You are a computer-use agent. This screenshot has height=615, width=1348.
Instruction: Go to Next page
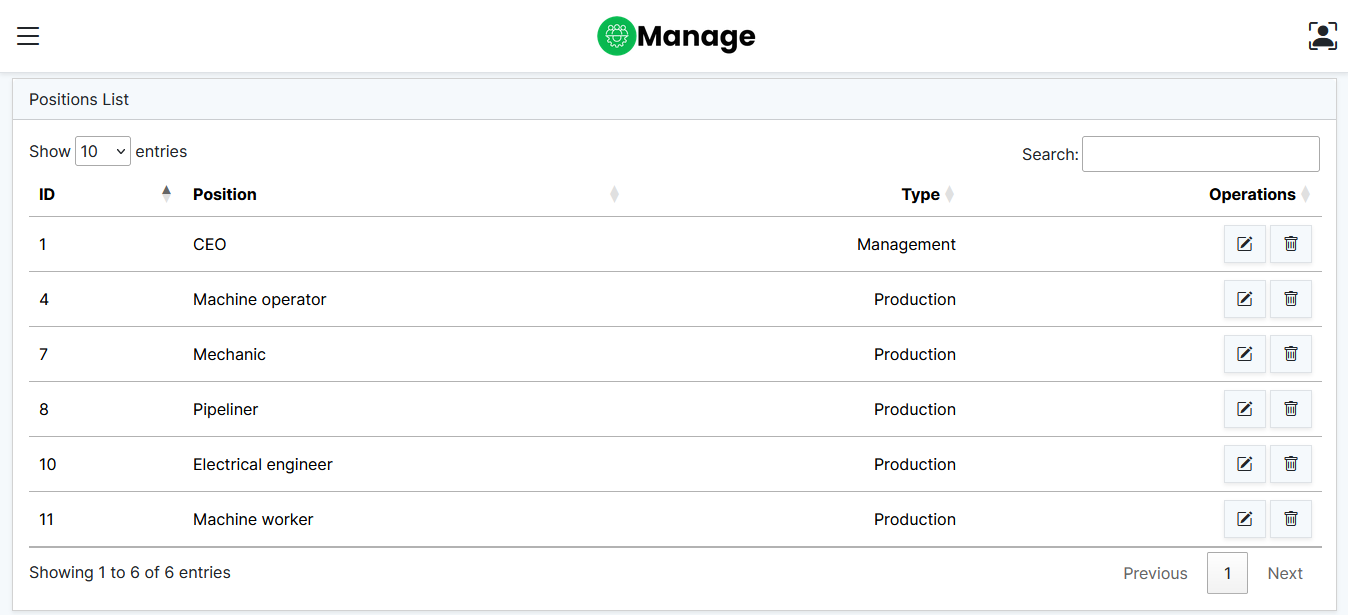pyautogui.click(x=1285, y=573)
